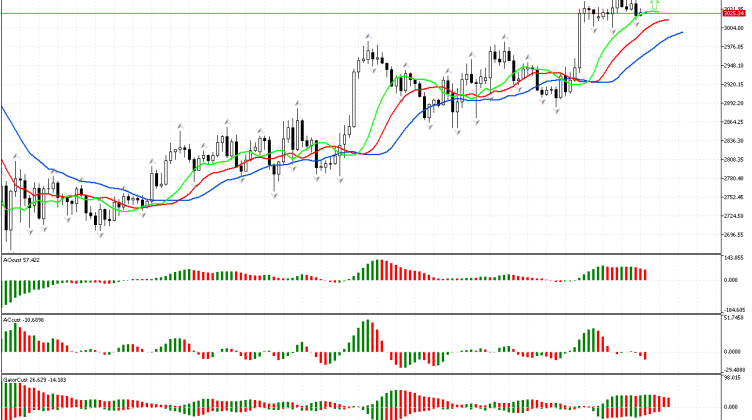Screen dimensions: 752x420
Task: Click the red current price label
Action: tap(734, 14)
